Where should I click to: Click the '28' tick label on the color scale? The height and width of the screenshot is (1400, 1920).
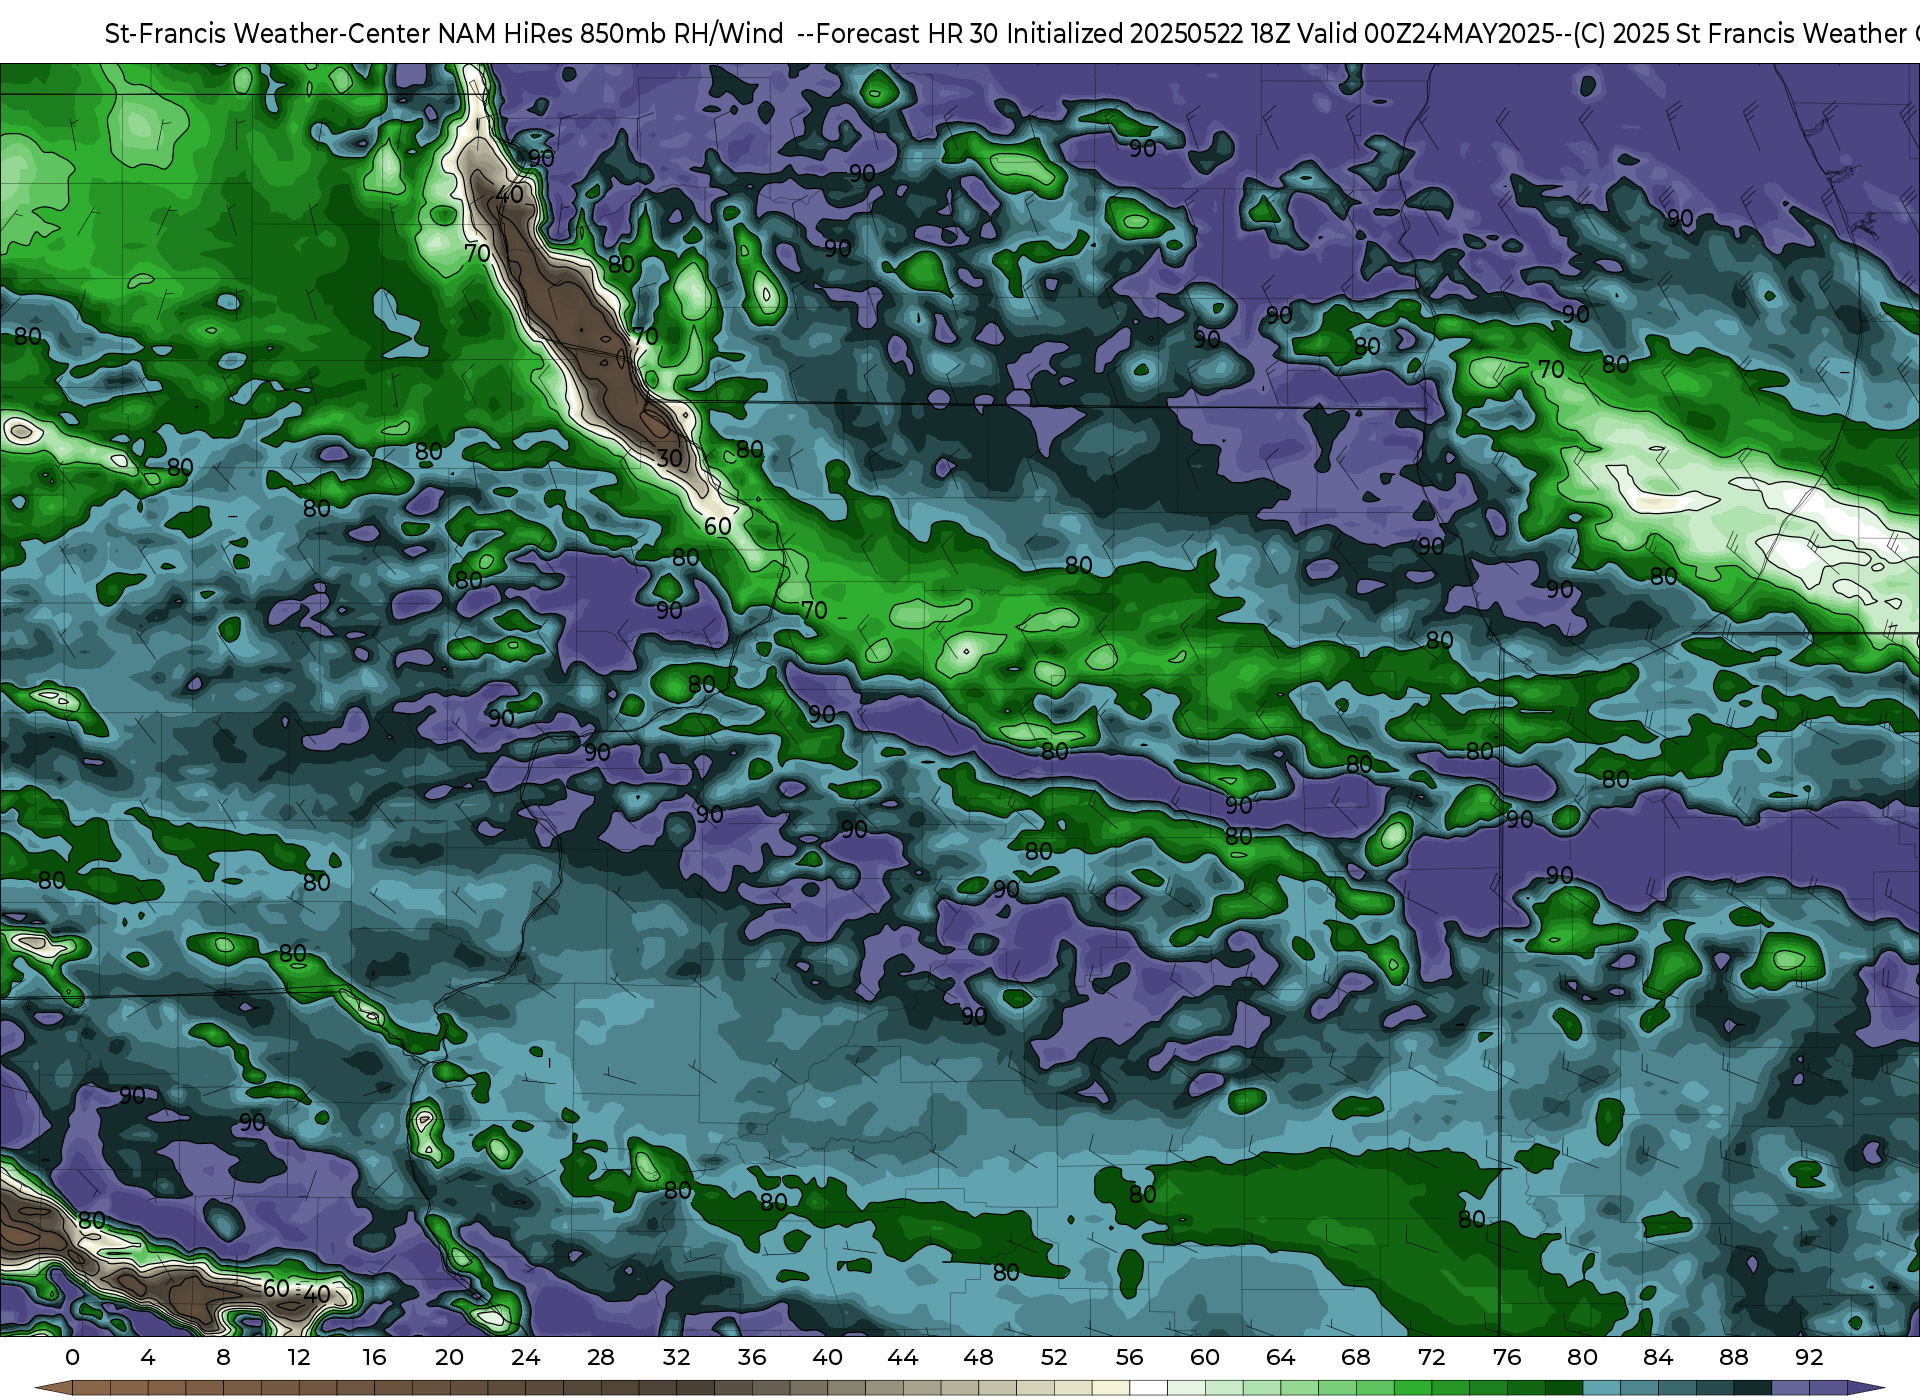(601, 1358)
